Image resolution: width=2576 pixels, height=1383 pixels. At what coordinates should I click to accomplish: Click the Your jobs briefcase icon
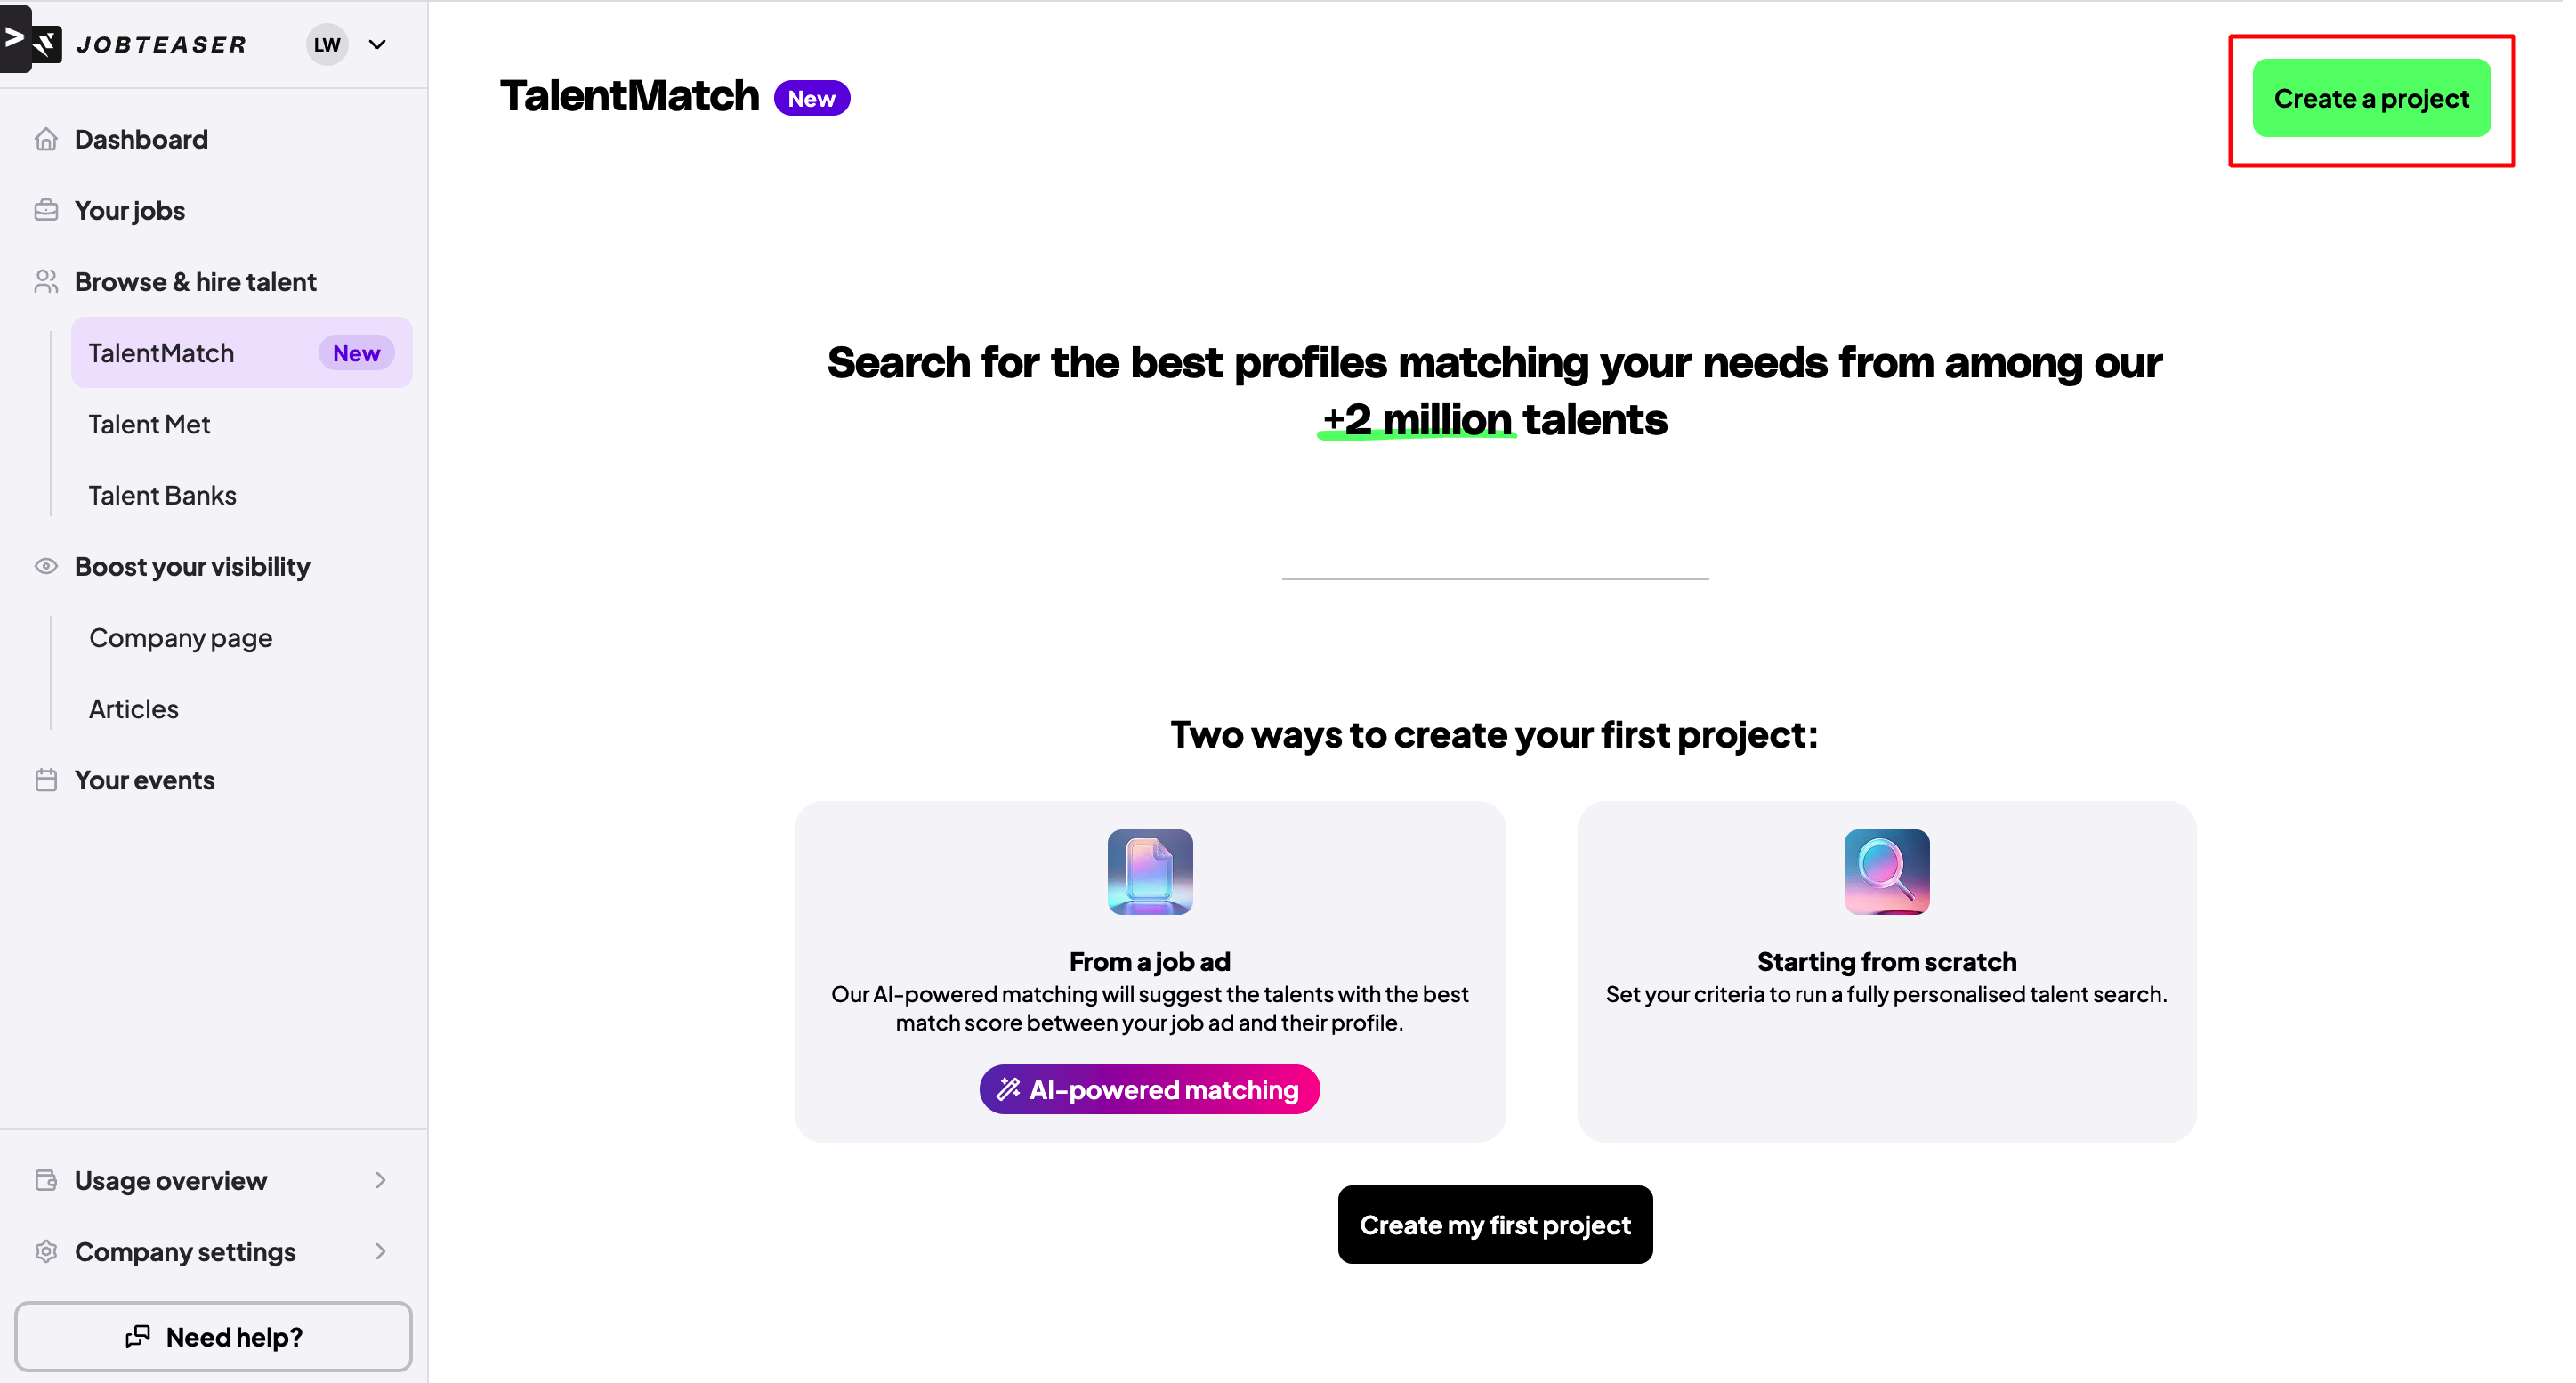click(46, 210)
